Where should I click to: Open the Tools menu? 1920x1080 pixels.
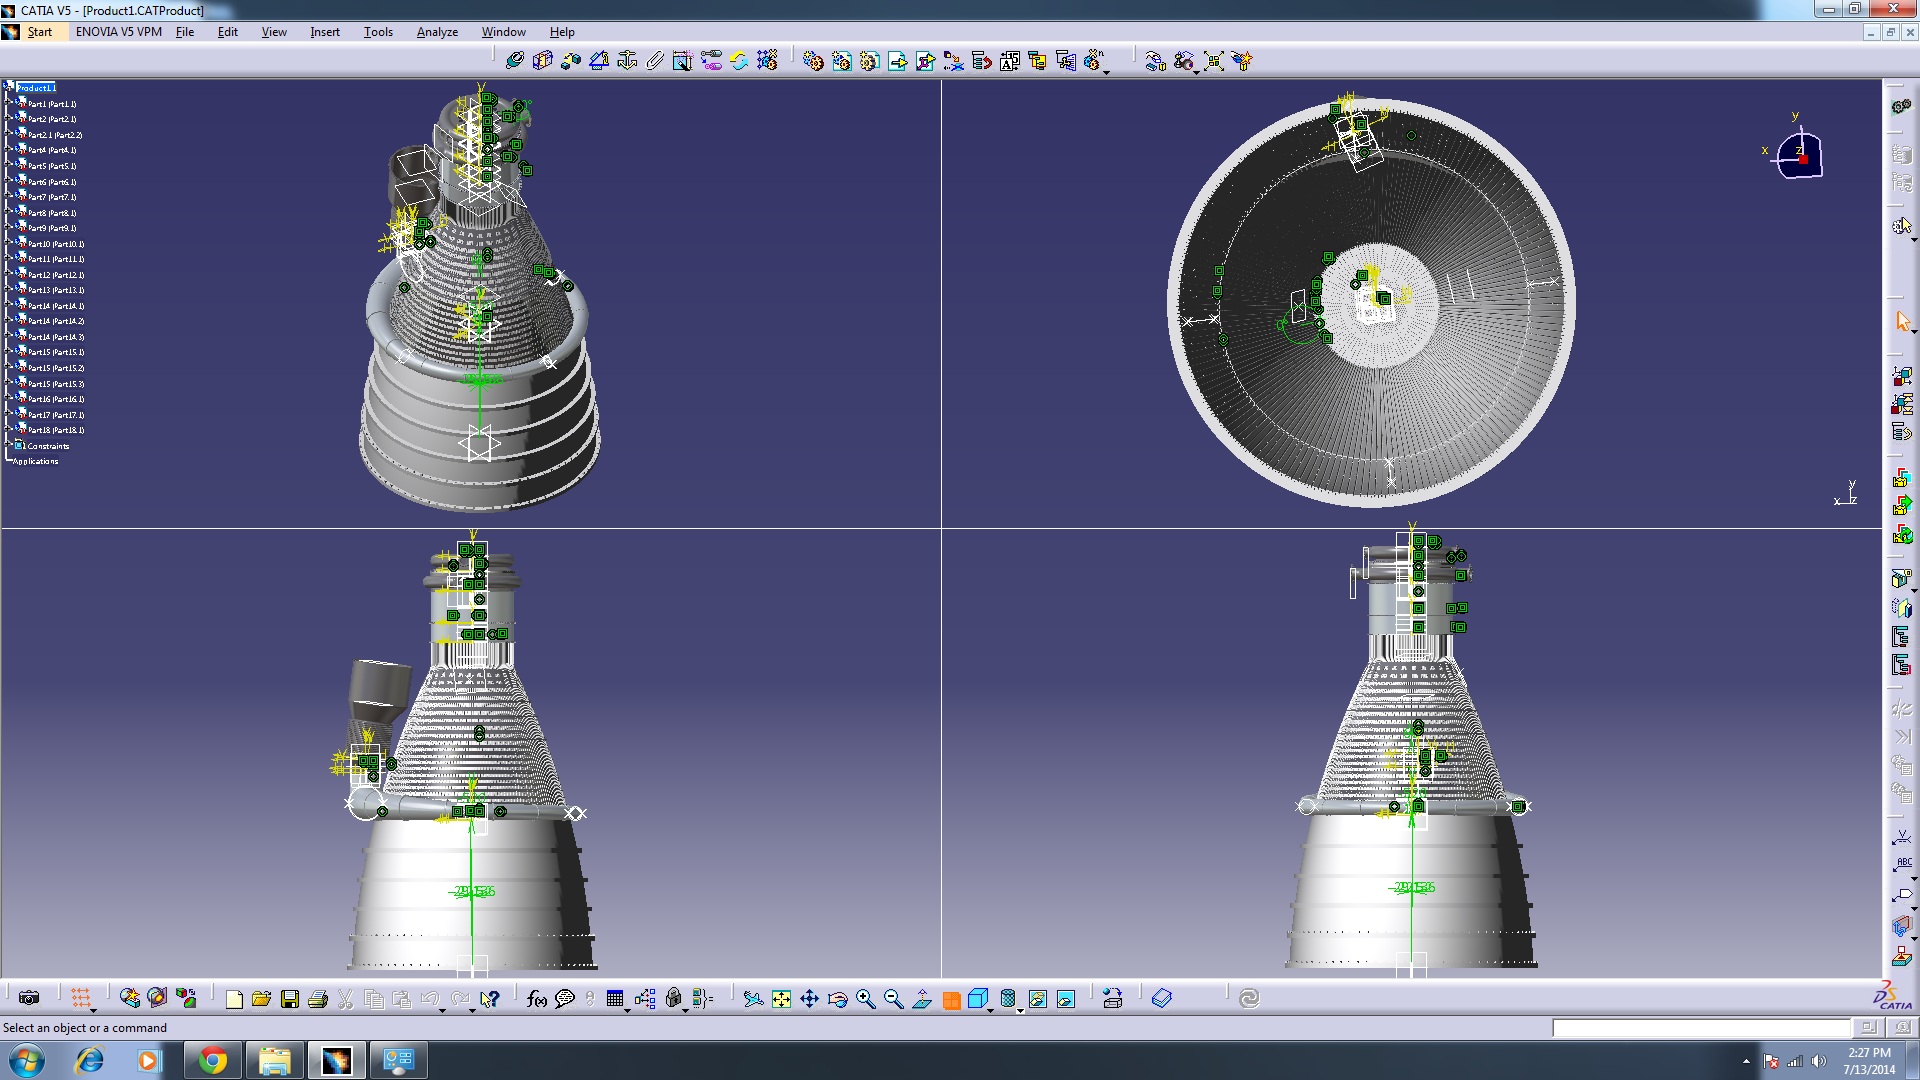point(378,32)
